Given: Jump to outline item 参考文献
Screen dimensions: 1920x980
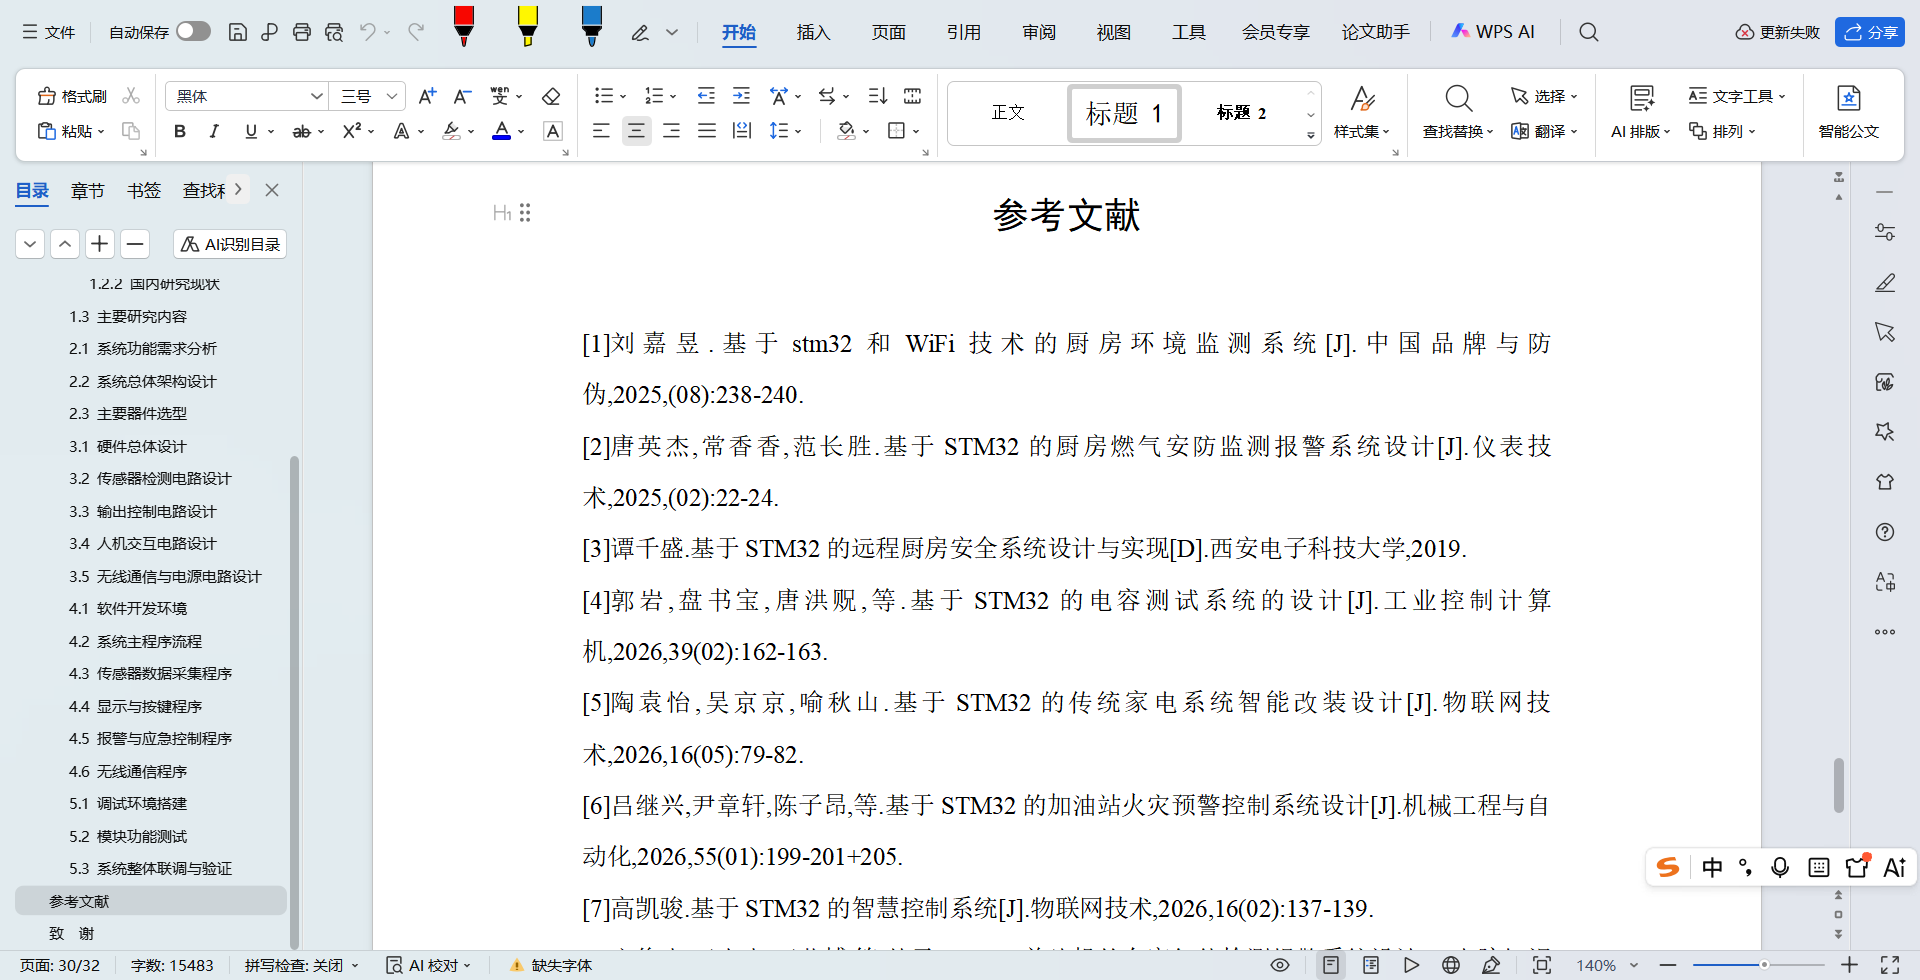Looking at the screenshot, I should click(150, 901).
